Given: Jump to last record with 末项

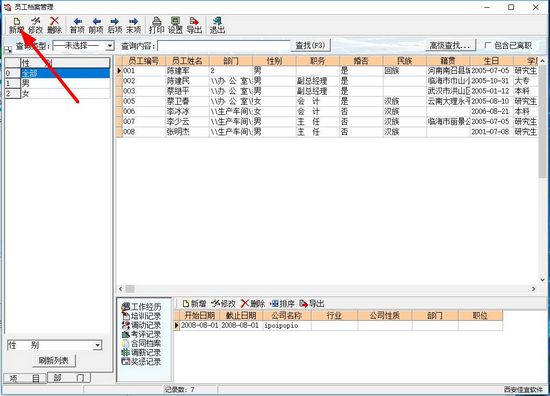Looking at the screenshot, I should pyautogui.click(x=133, y=26).
